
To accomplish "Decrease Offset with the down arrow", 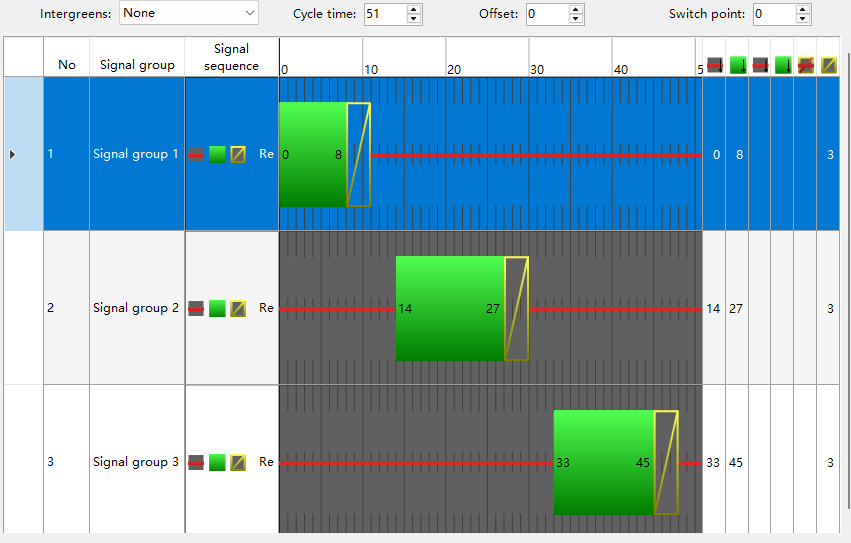I will [x=575, y=18].
